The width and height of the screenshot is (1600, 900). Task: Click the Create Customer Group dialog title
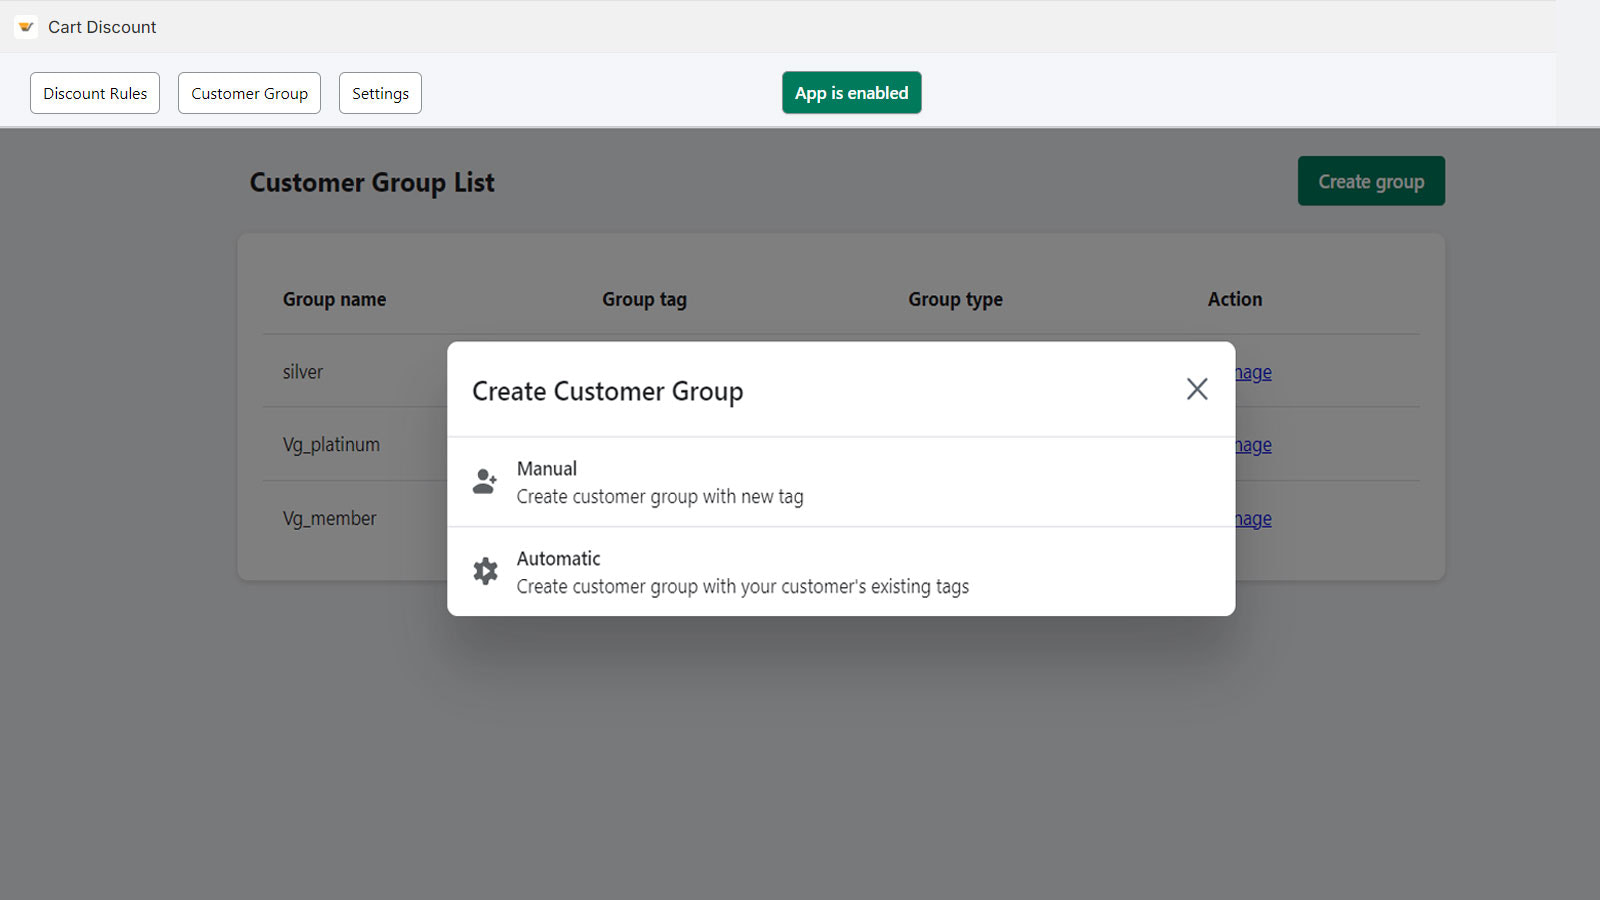pos(607,391)
